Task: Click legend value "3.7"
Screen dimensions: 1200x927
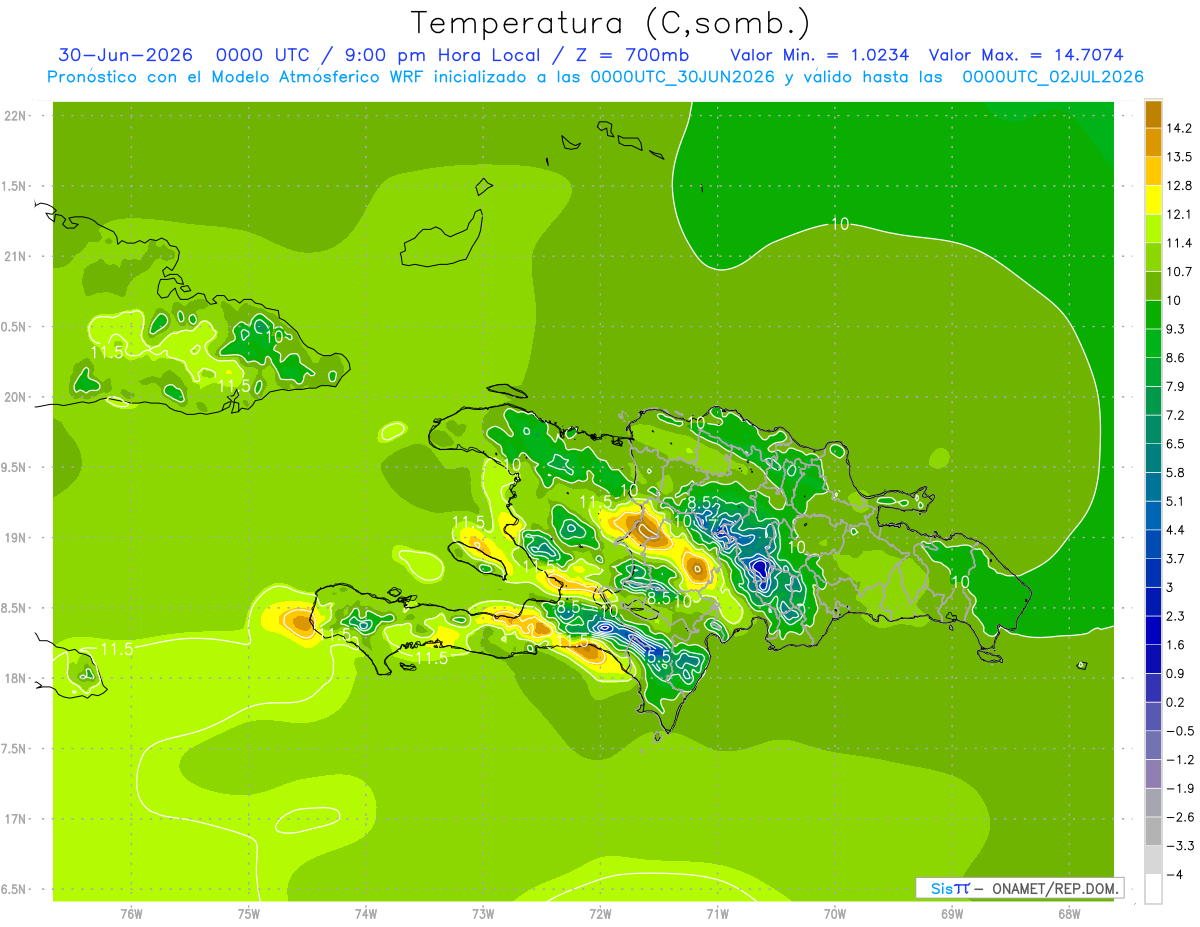Action: [1175, 558]
